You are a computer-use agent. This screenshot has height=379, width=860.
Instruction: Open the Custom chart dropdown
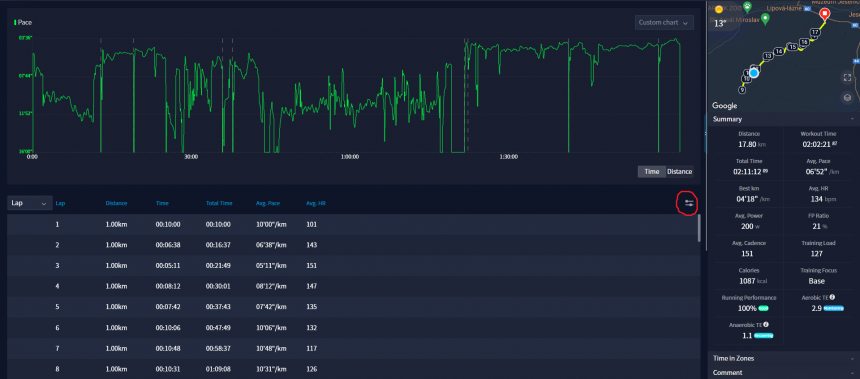pyautogui.click(x=664, y=22)
